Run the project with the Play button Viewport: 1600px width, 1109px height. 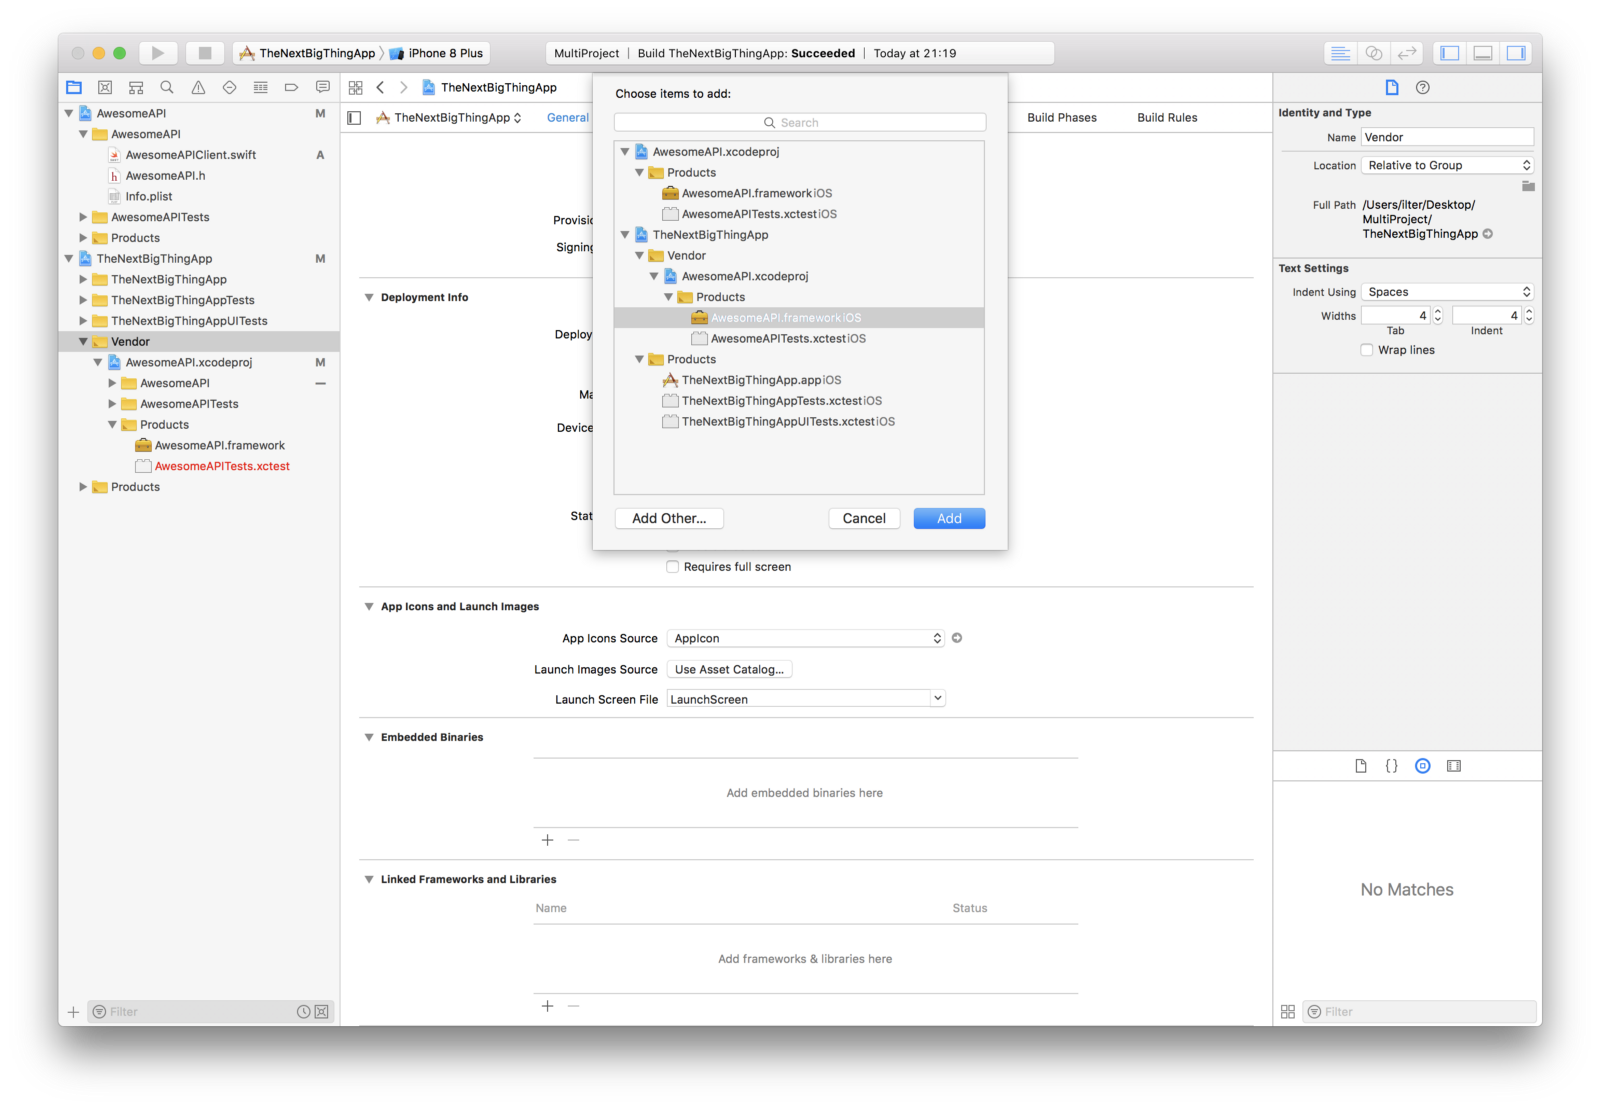tap(157, 53)
